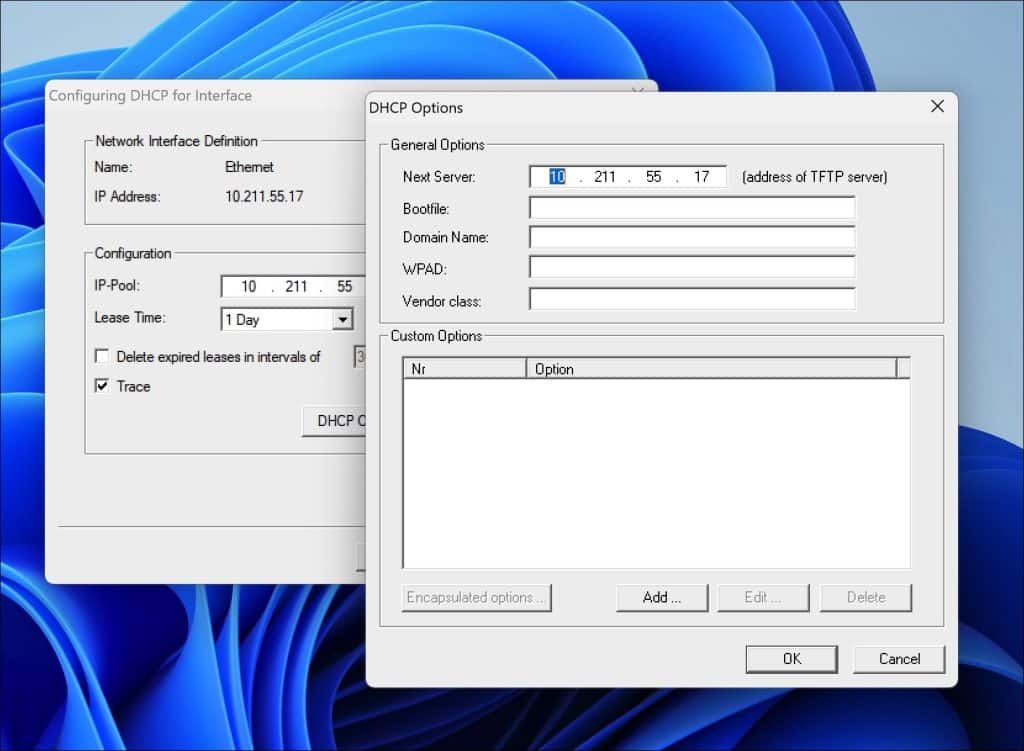The image size is (1024, 751).
Task: Click the DHCP Options button in Configuring DHCP window
Action: pos(334,421)
